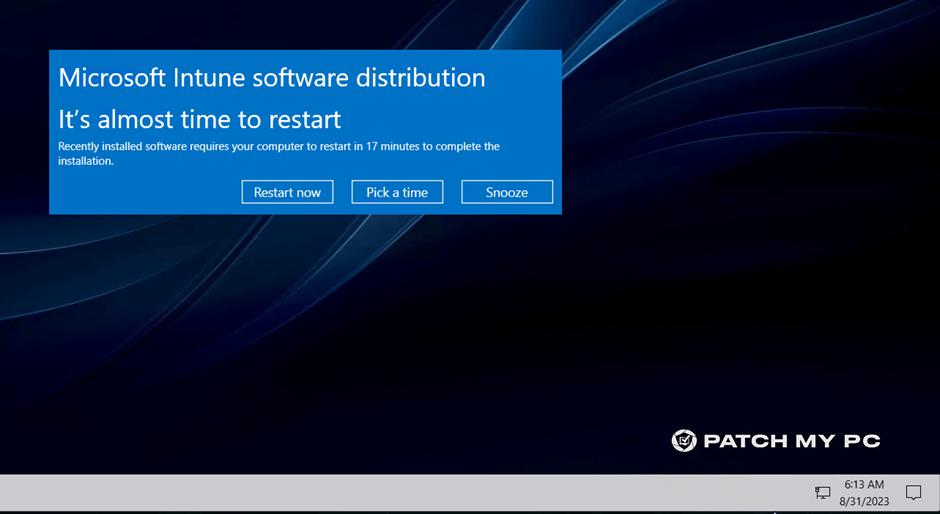Select "It's almost time to restart" heading
The height and width of the screenshot is (514, 940).
200,119
